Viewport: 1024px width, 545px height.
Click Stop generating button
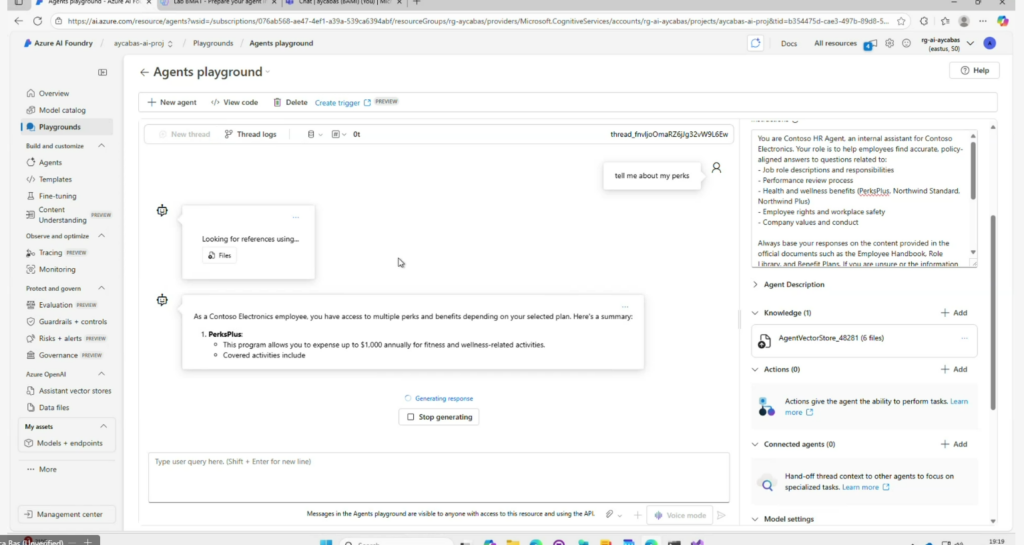click(x=439, y=417)
